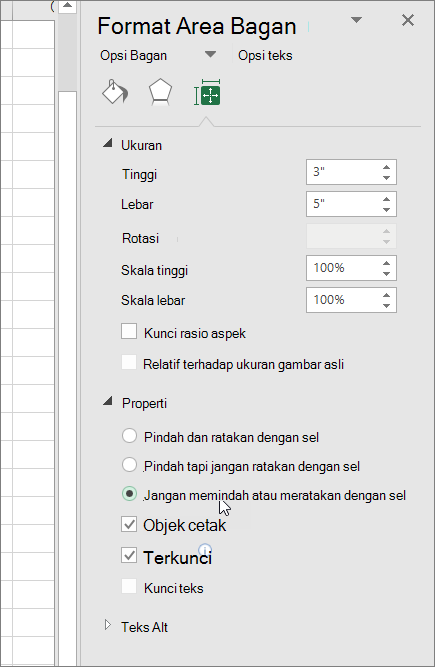Decrease Tinggi value with down arrow
Screen dimensions: 435x667
386,178
